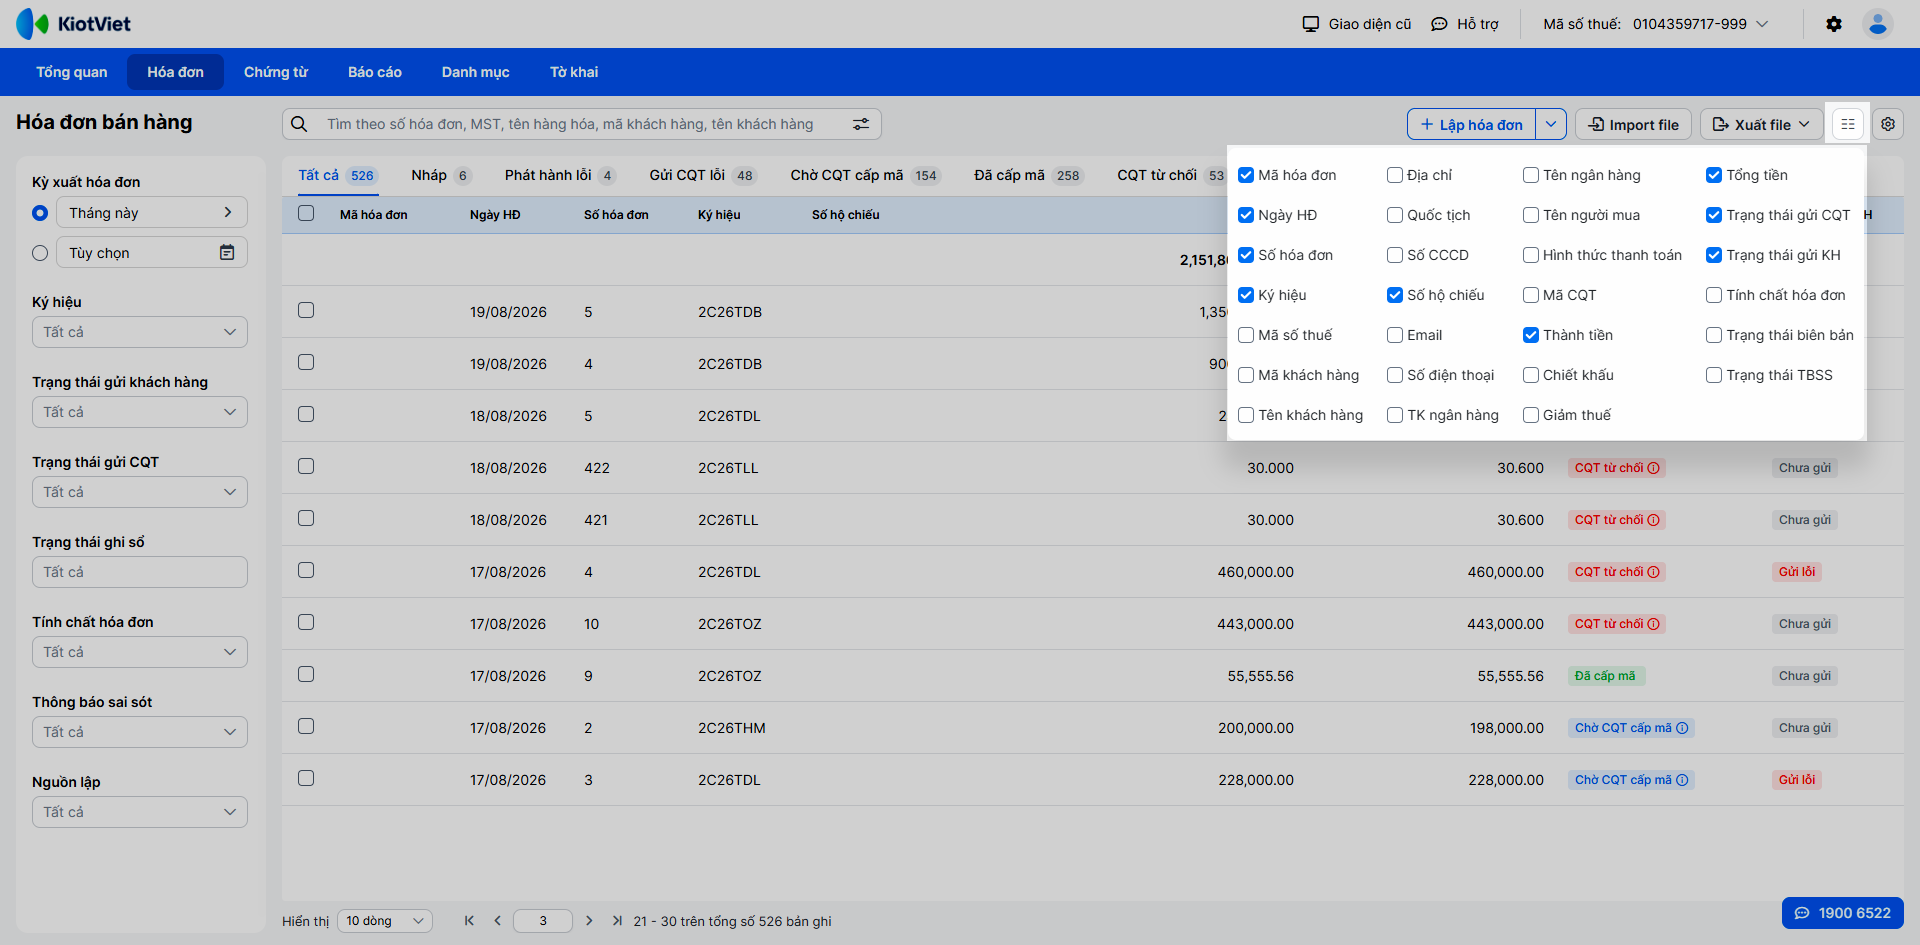Open the calendar icon in Tùy chọn
Screen dimensions: 1920x945
point(227,253)
